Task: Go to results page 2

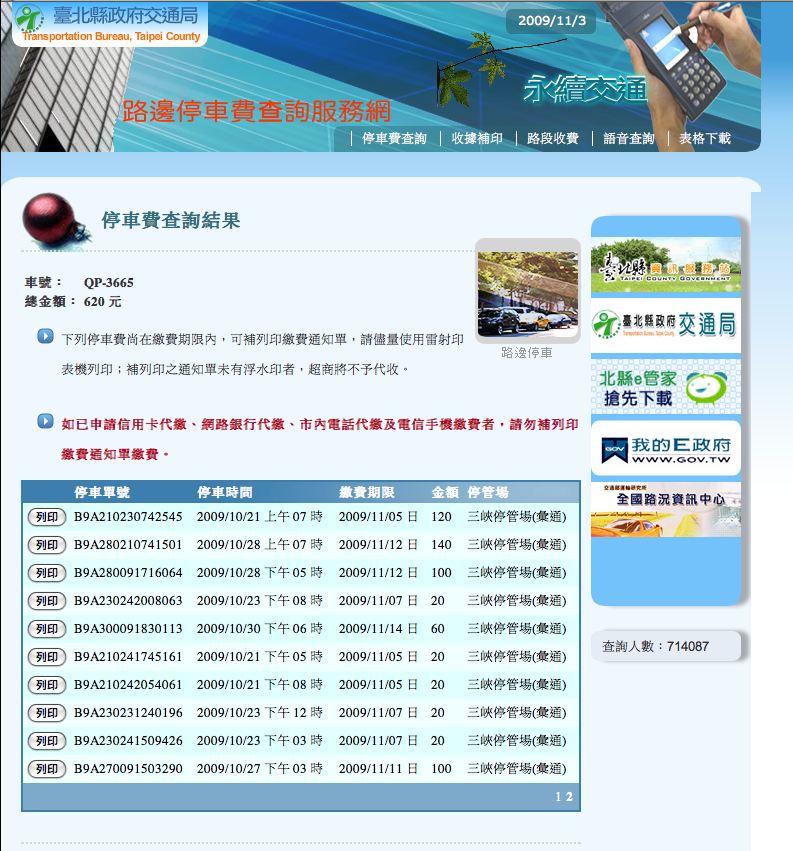Action: 569,797
